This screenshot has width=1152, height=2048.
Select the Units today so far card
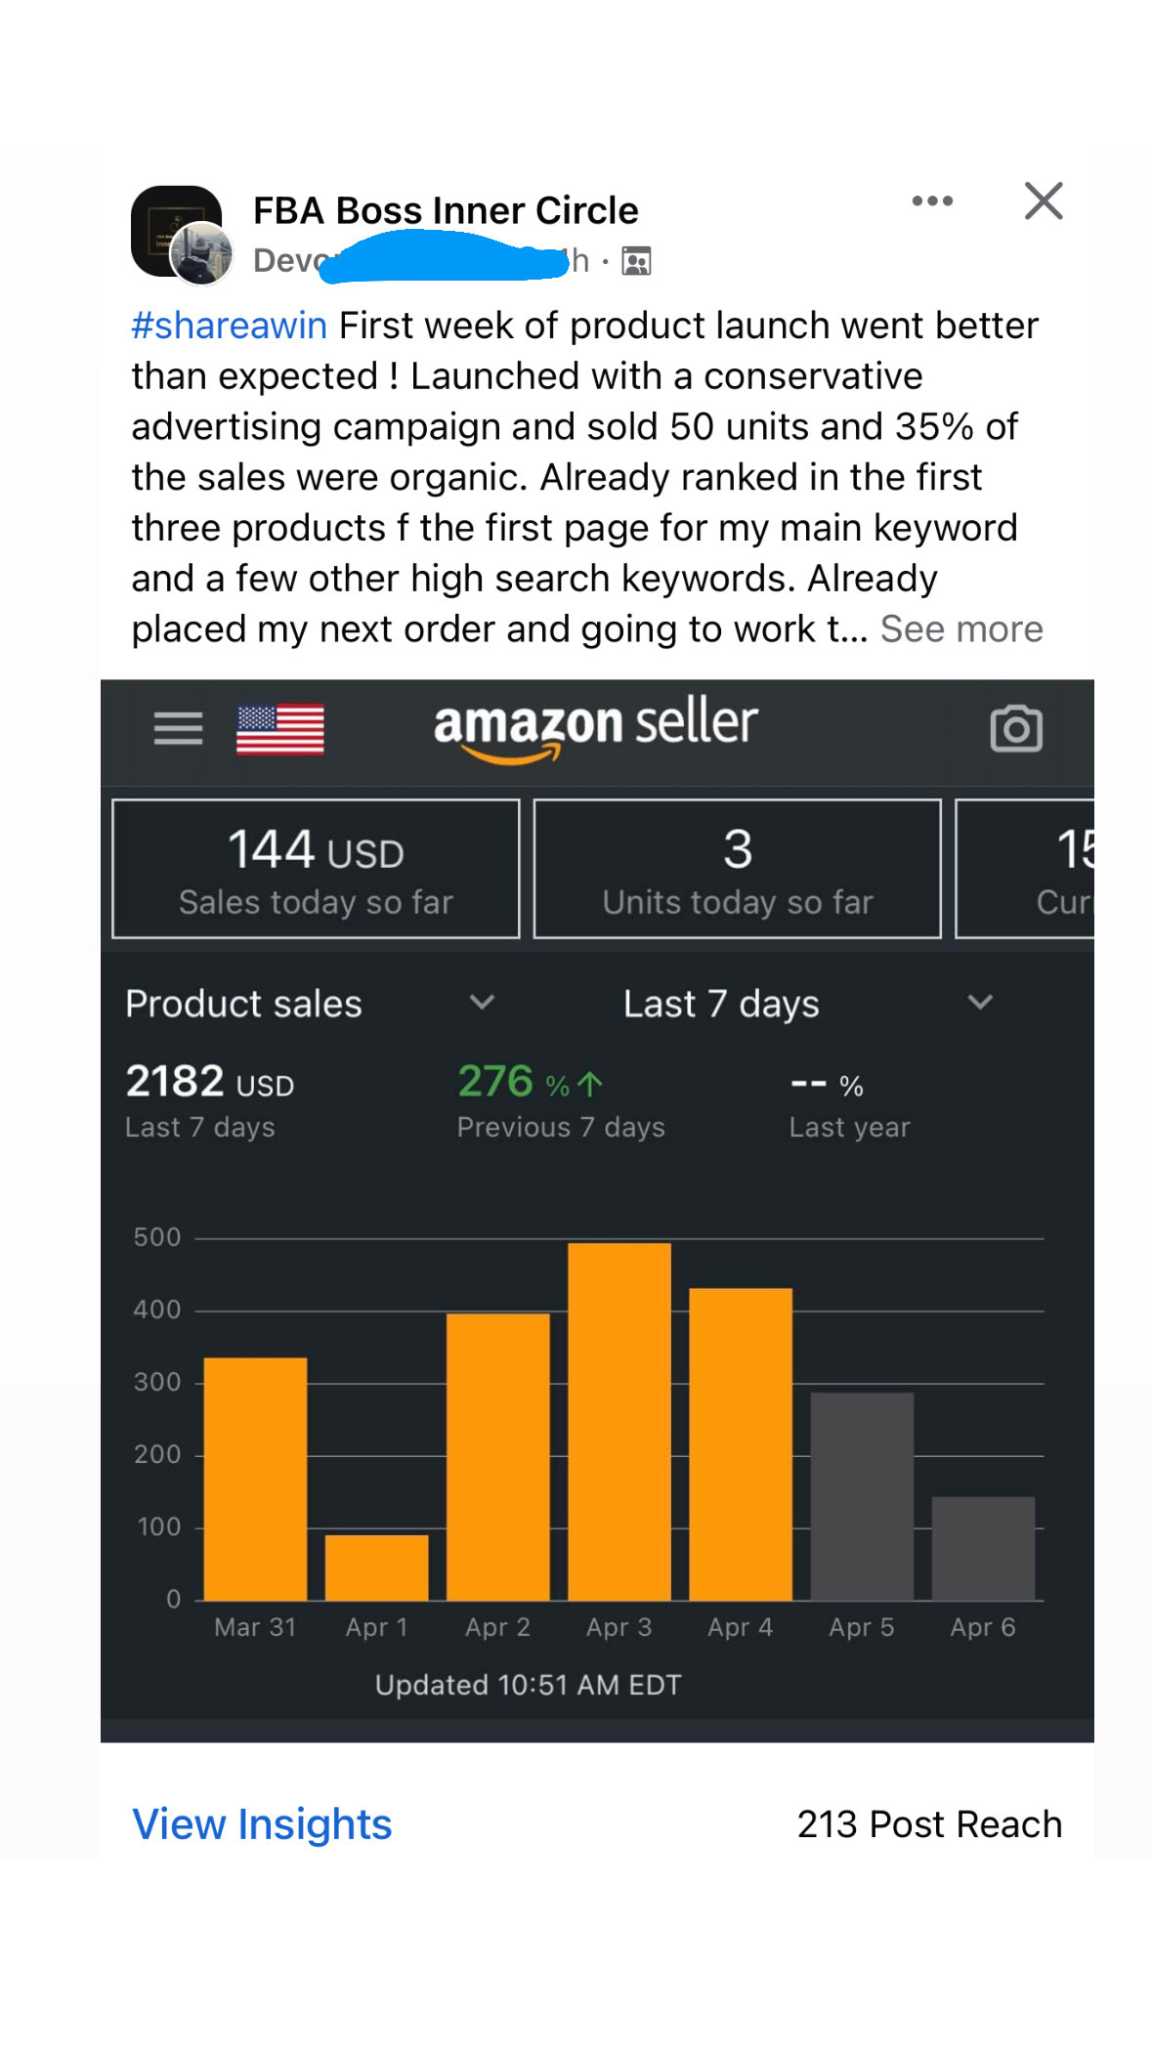[x=737, y=869]
